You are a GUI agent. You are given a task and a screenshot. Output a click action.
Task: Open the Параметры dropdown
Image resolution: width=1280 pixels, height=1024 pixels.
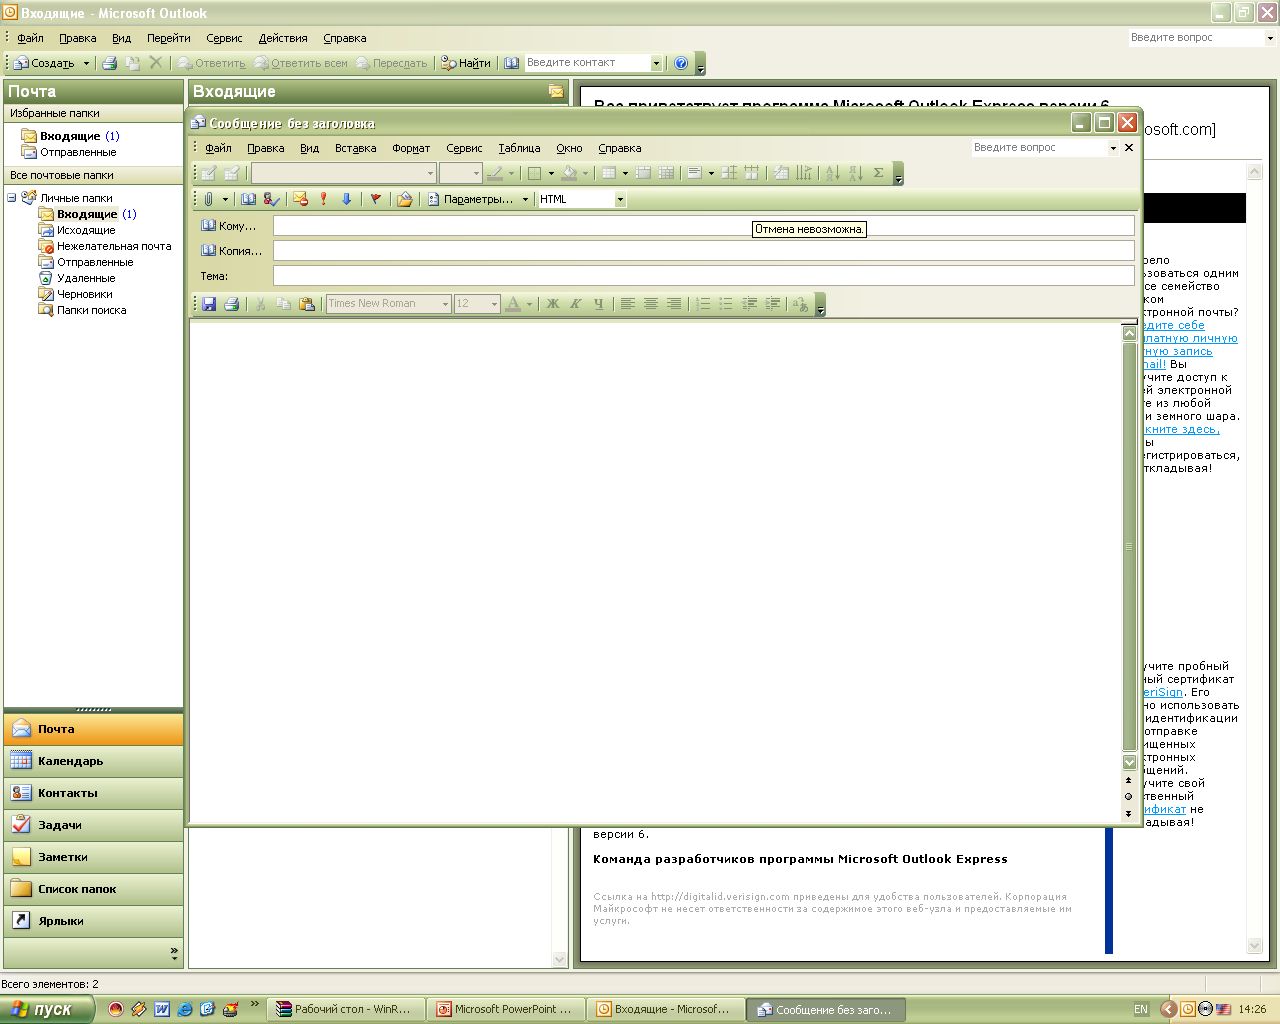click(x=525, y=199)
